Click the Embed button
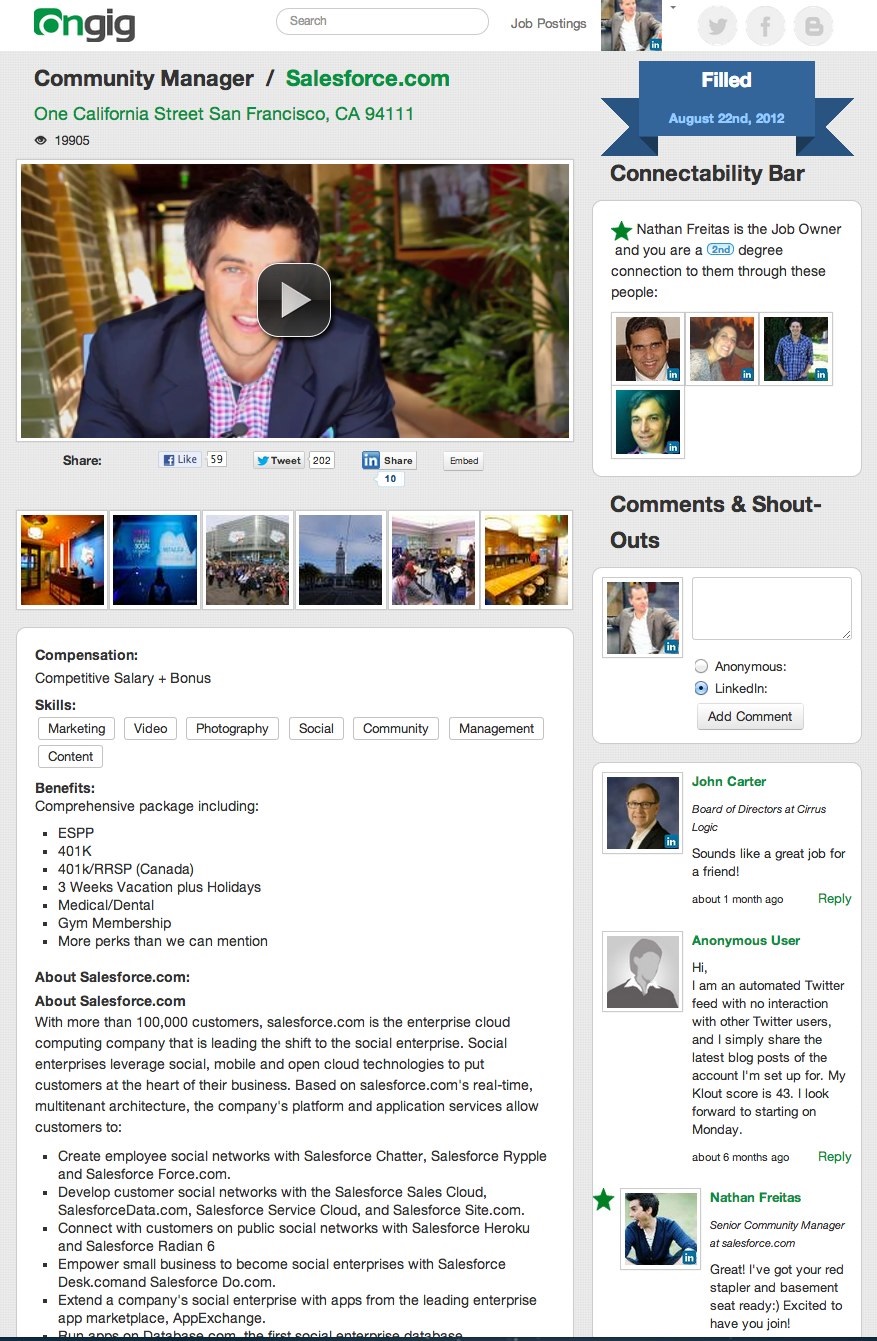 464,461
